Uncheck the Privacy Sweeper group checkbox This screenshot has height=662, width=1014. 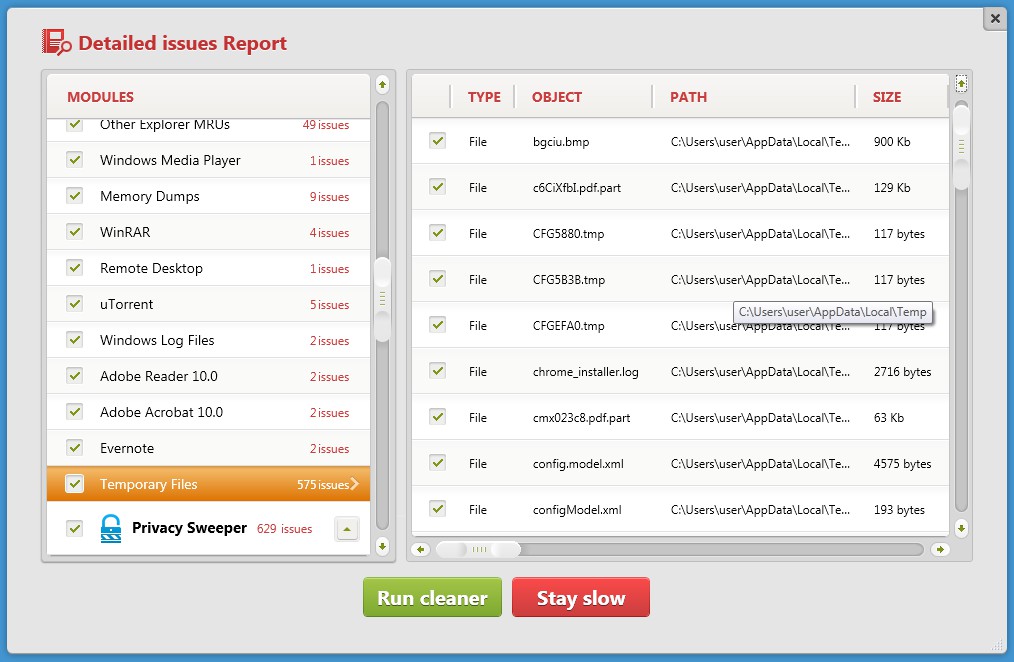[75, 528]
